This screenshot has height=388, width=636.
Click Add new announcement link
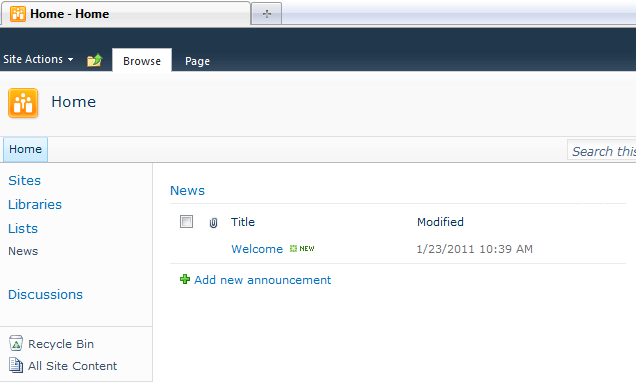click(262, 280)
